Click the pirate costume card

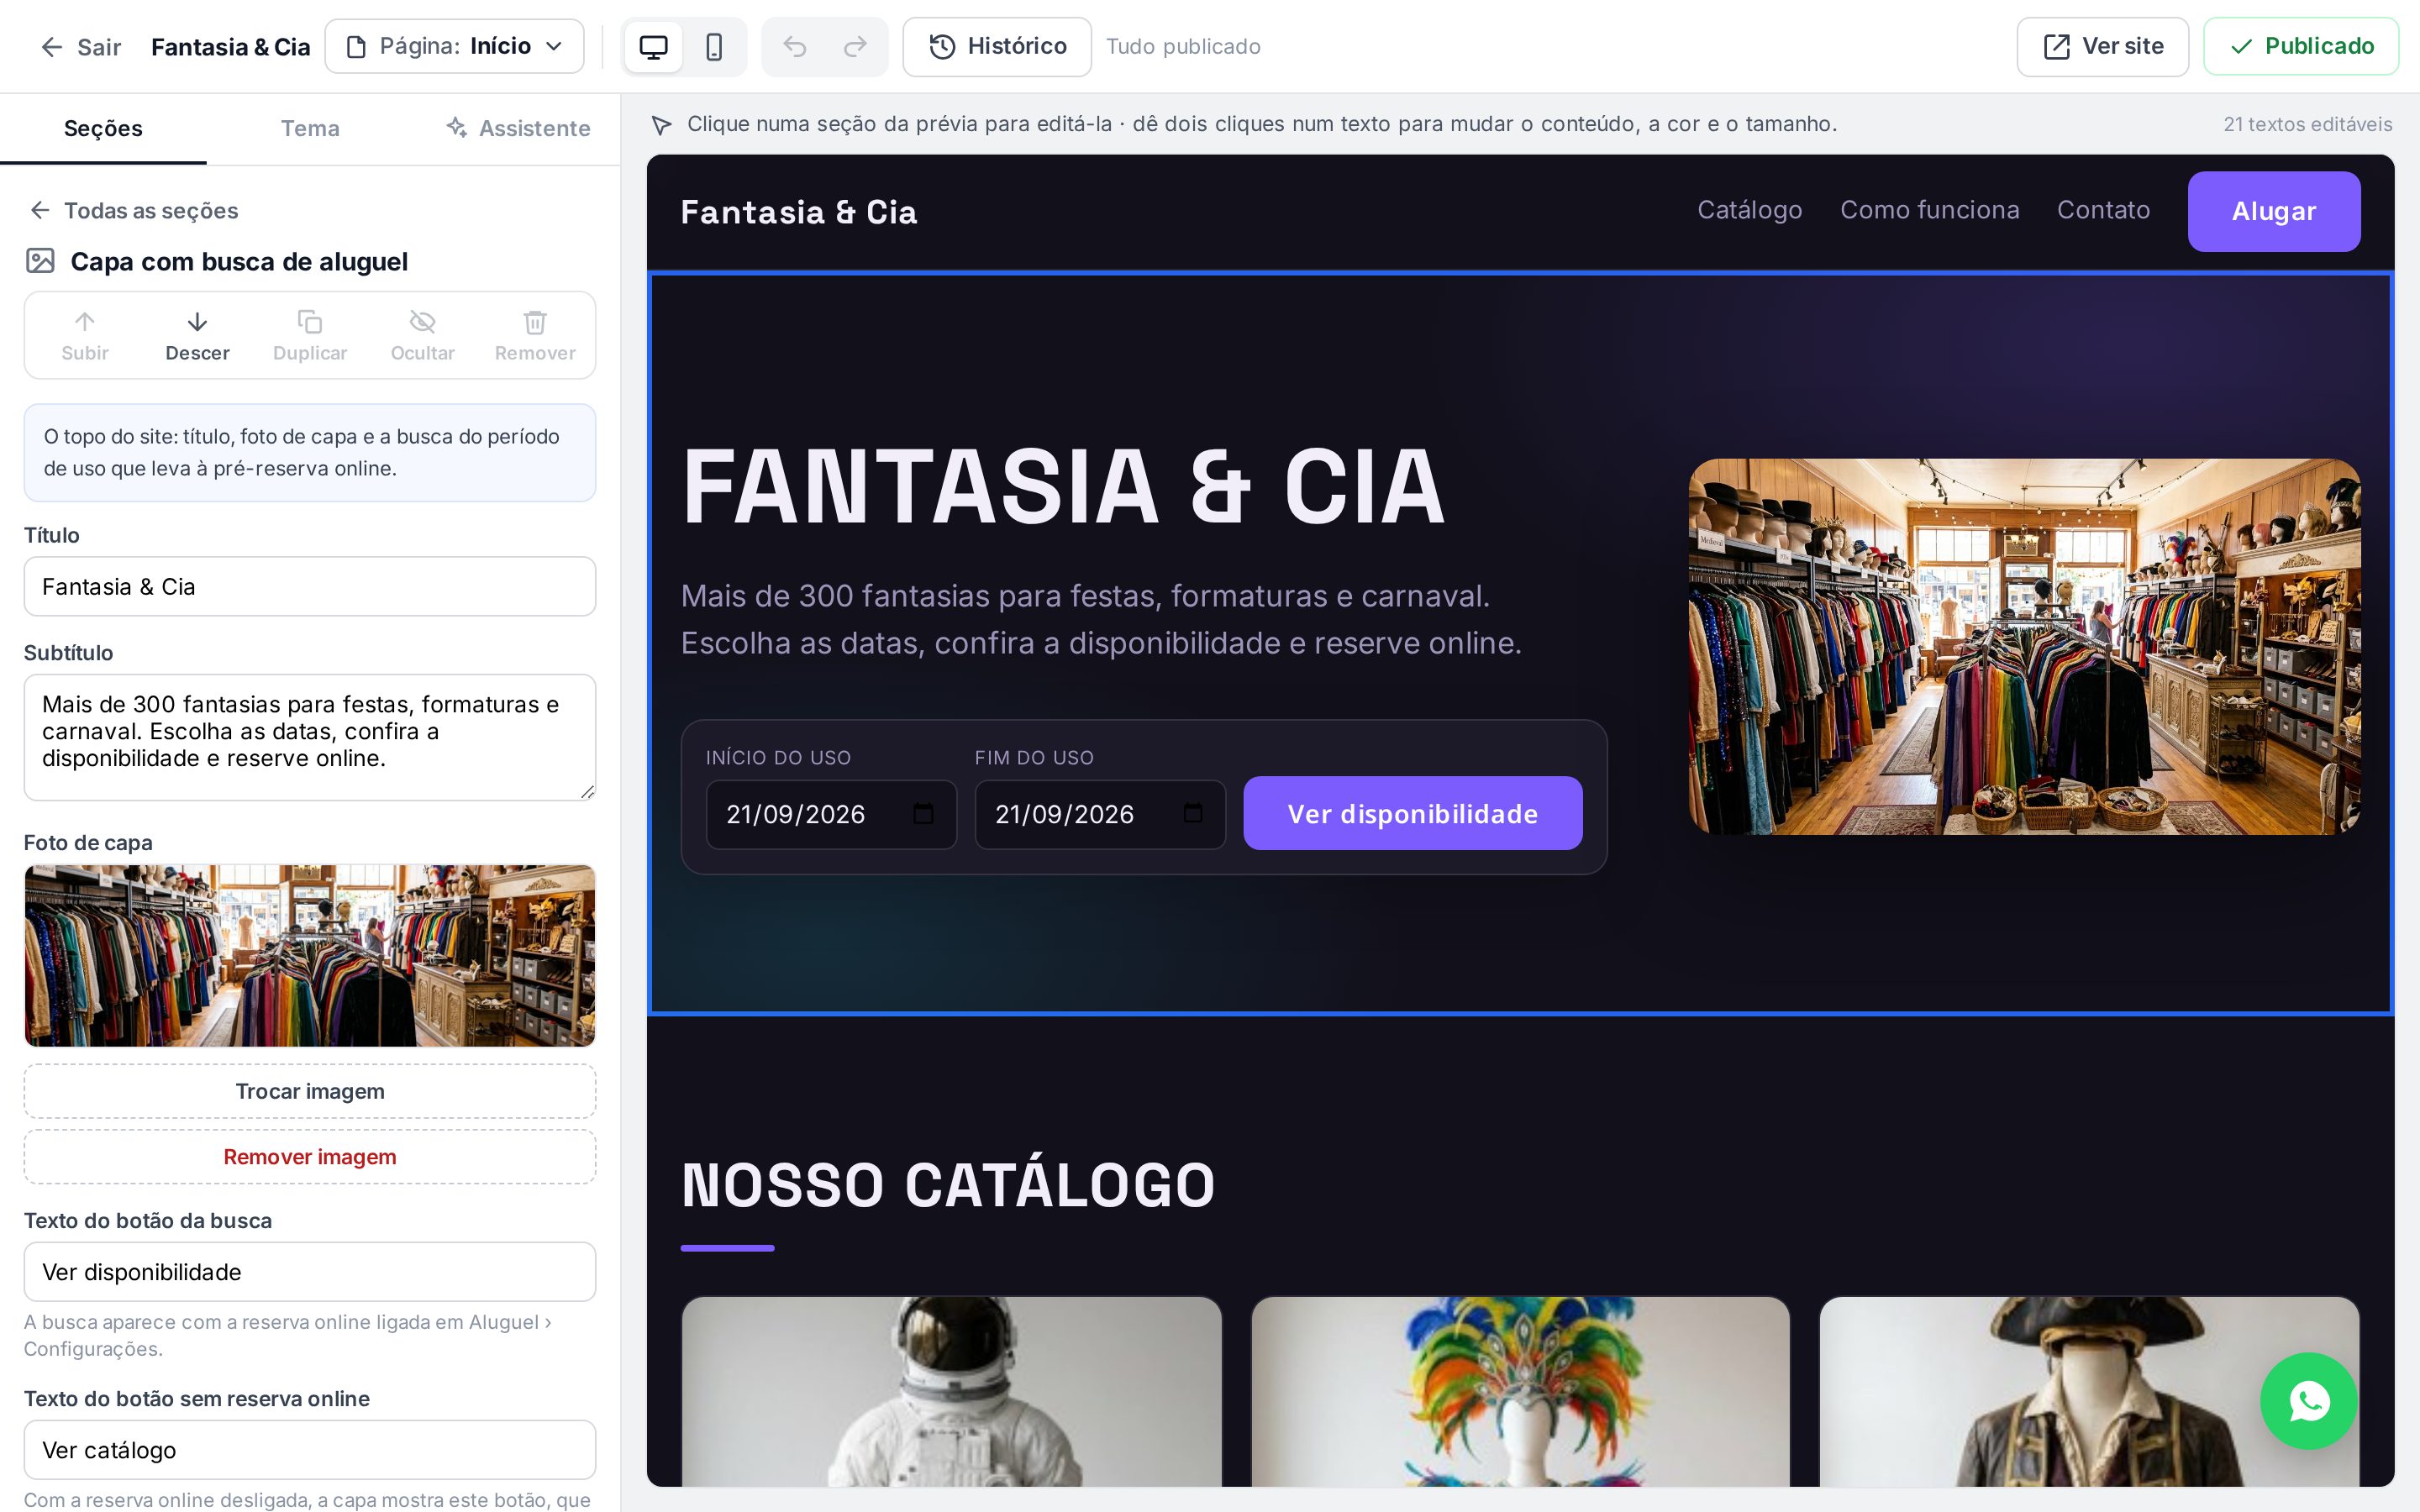click(2089, 1391)
